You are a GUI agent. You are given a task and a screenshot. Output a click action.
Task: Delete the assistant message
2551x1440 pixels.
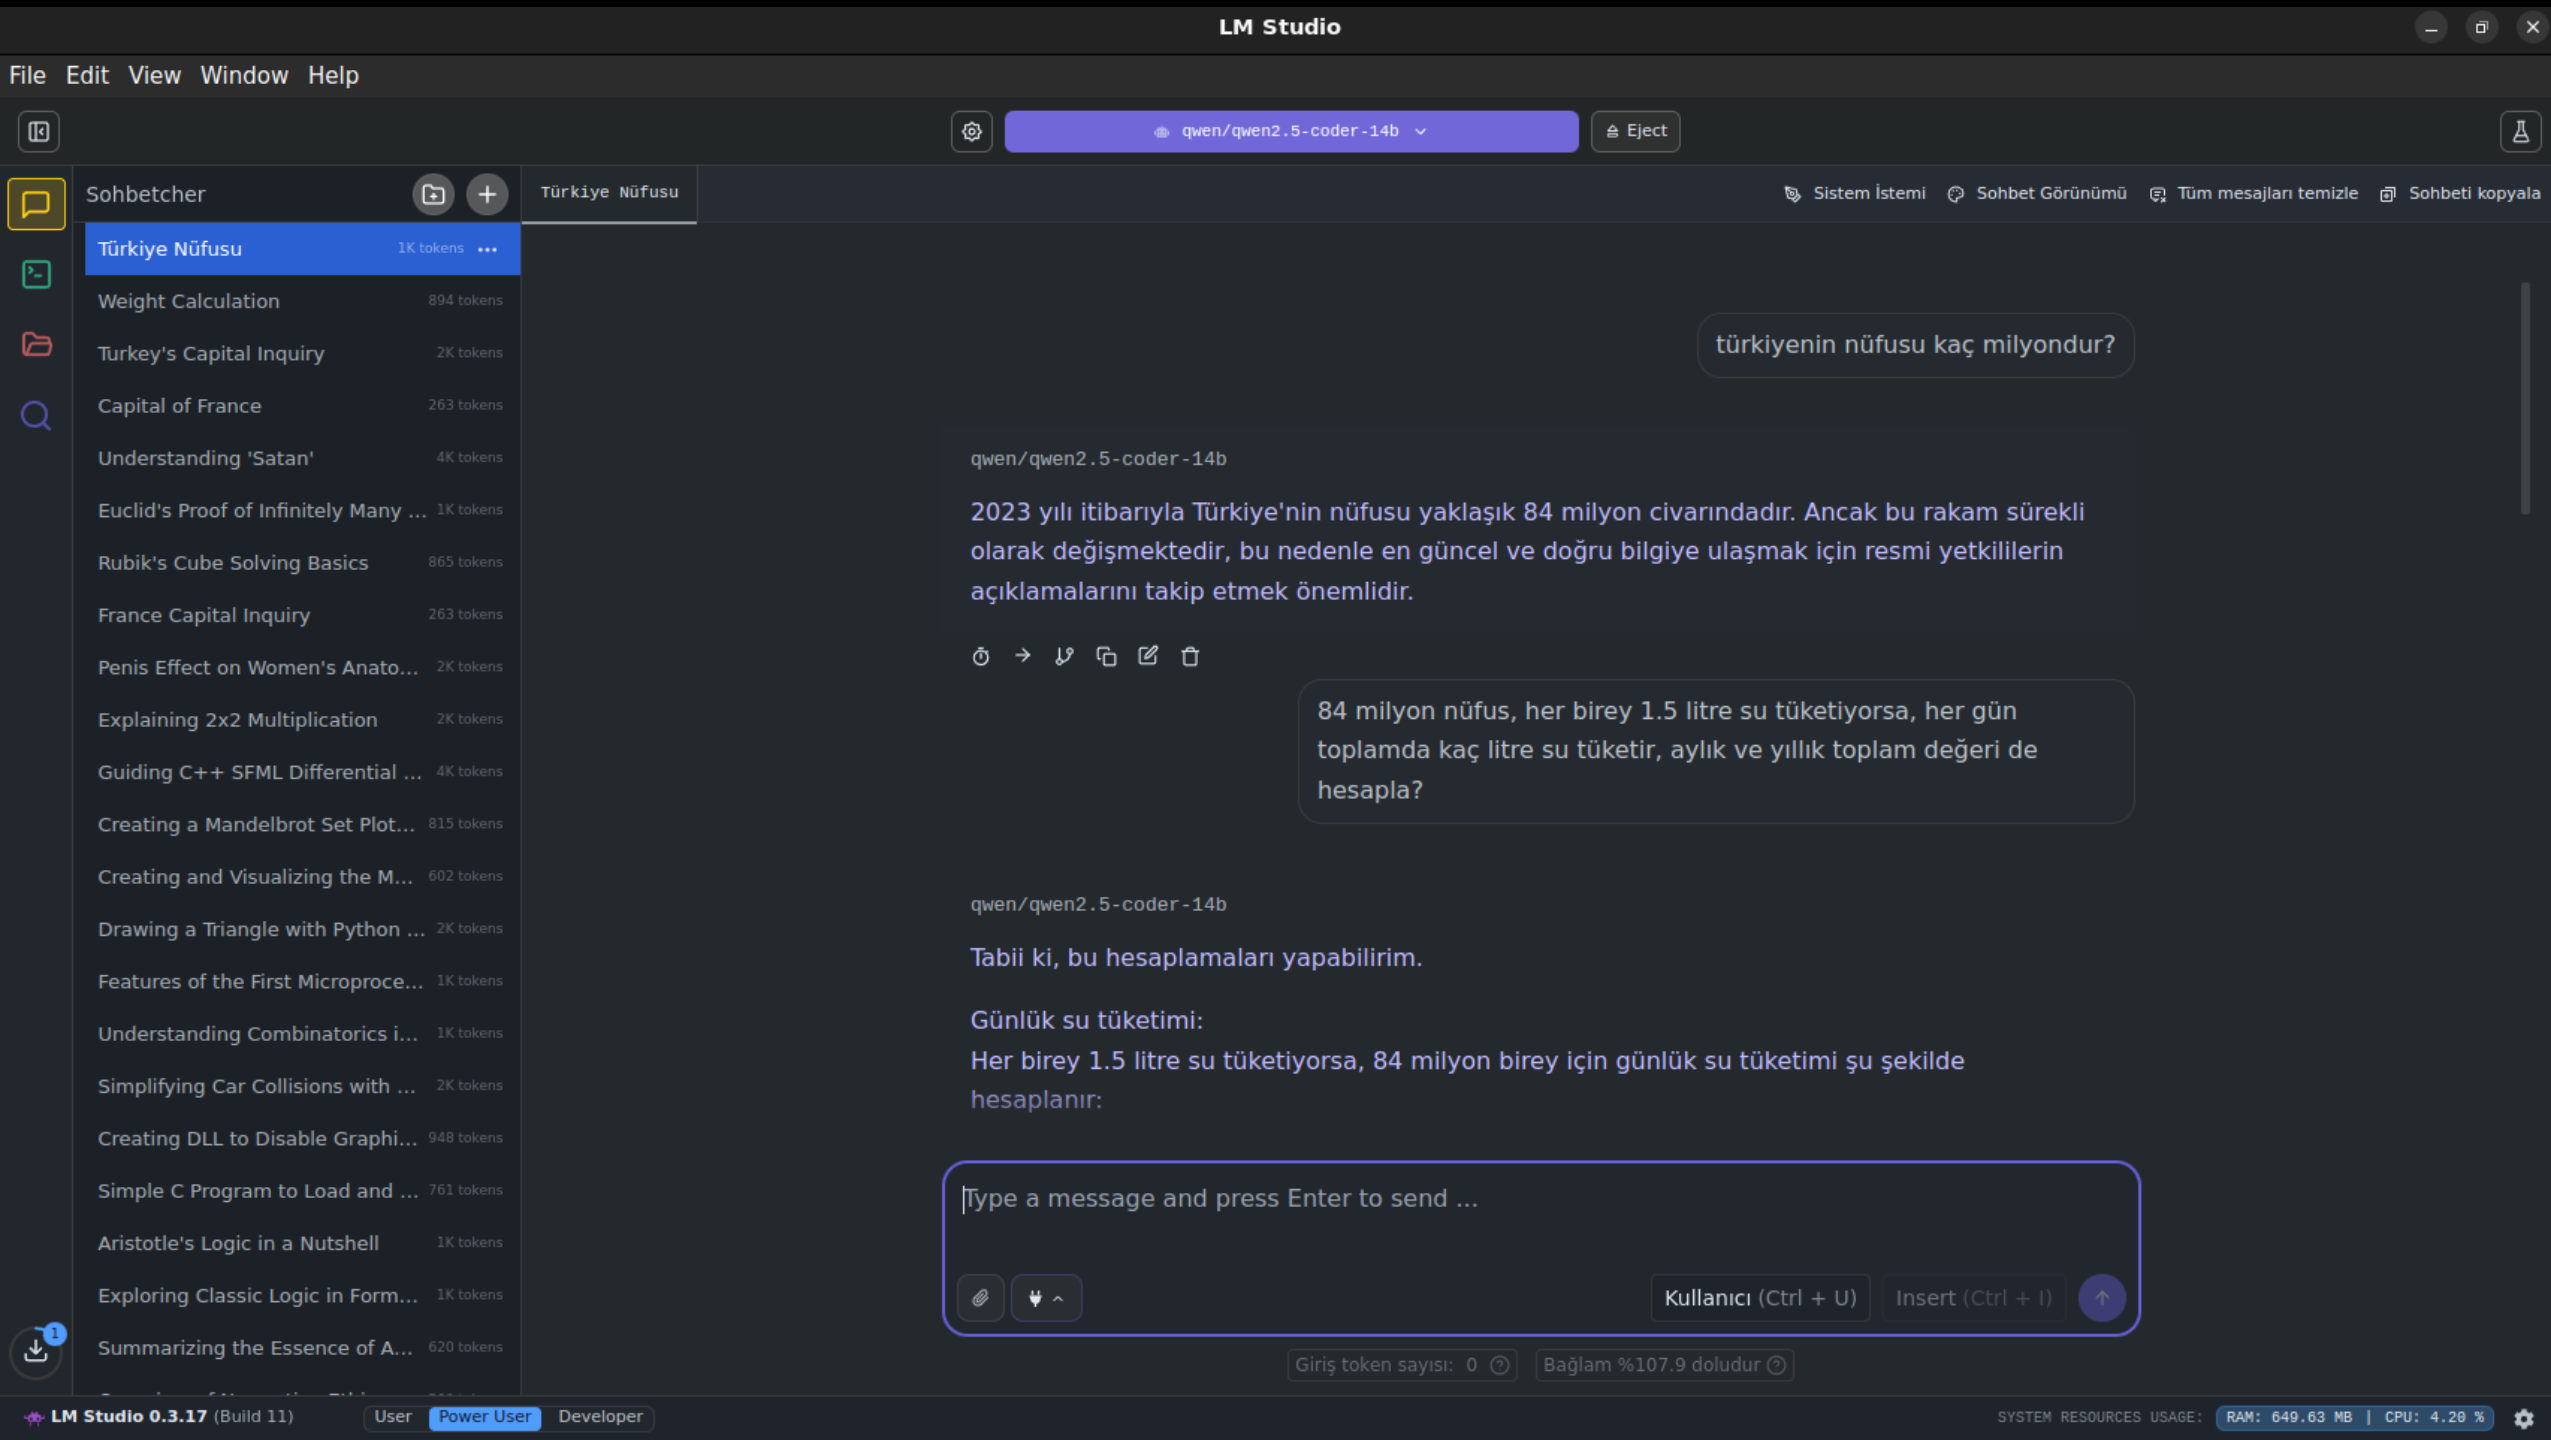tap(1190, 656)
